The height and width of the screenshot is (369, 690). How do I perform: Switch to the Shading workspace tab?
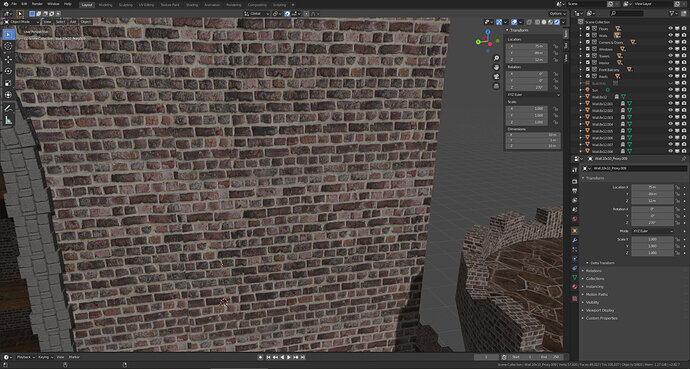(192, 4)
